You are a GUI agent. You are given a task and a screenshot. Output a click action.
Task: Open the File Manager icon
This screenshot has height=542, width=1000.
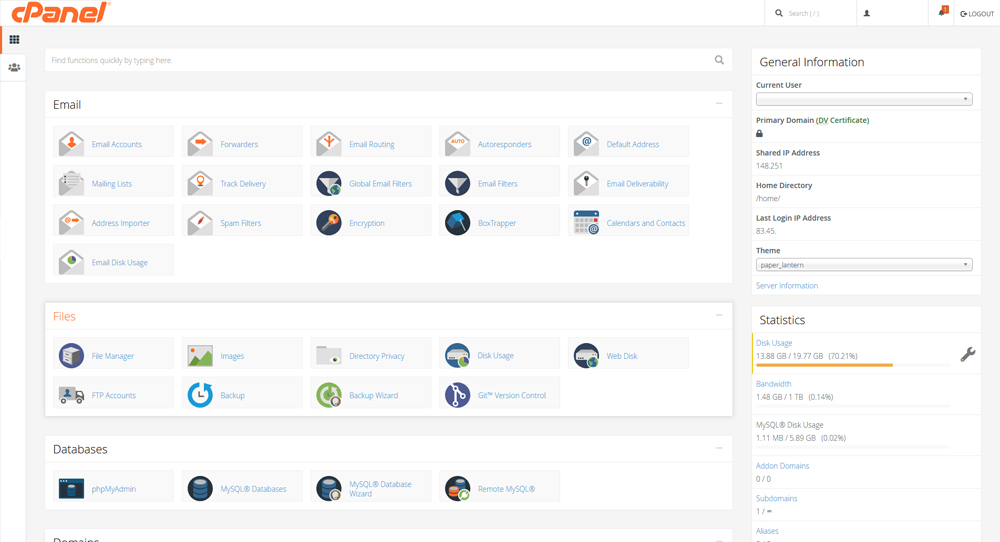pyautogui.click(x=72, y=355)
